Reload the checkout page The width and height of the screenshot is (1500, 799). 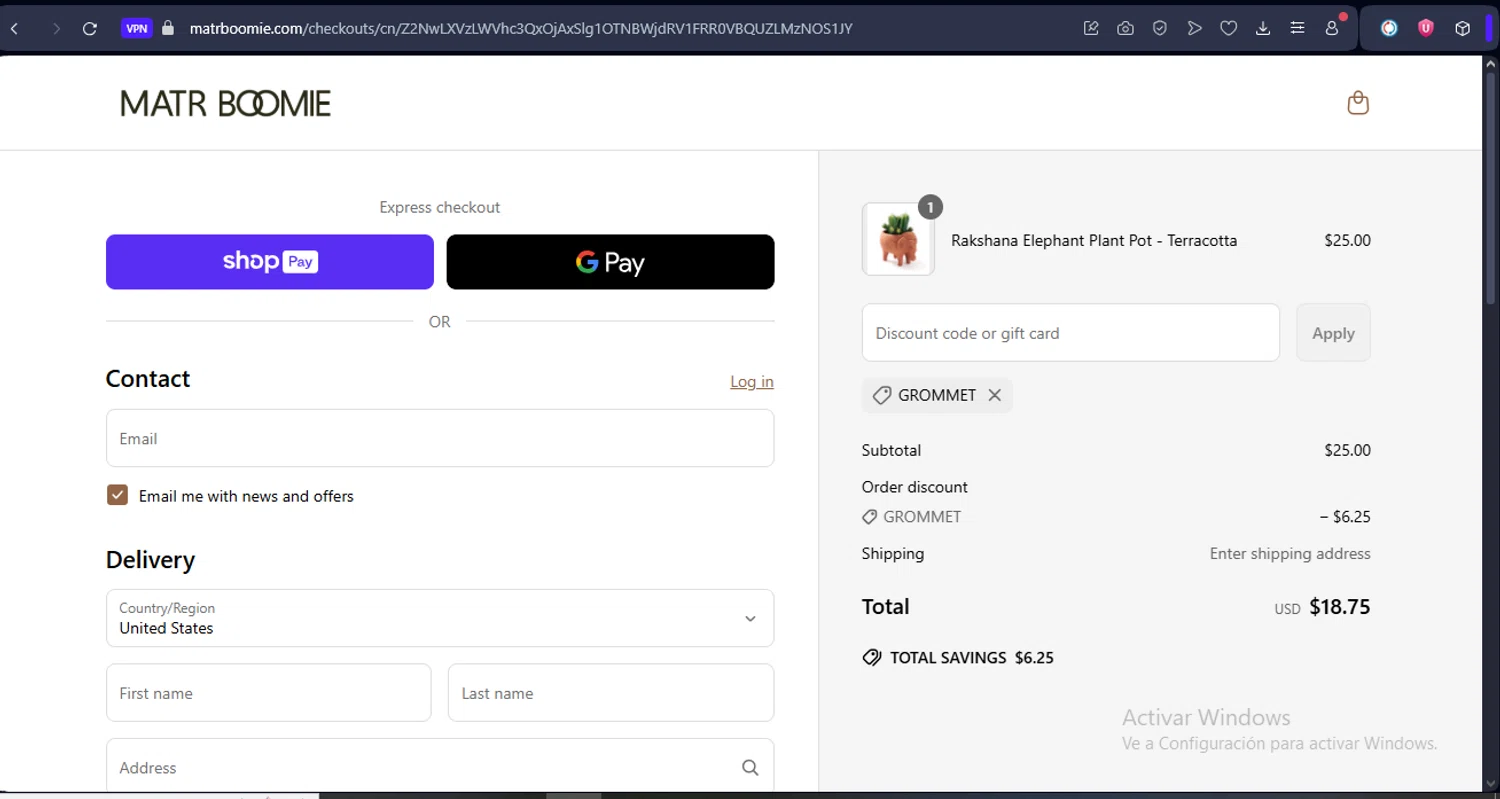pyautogui.click(x=90, y=29)
